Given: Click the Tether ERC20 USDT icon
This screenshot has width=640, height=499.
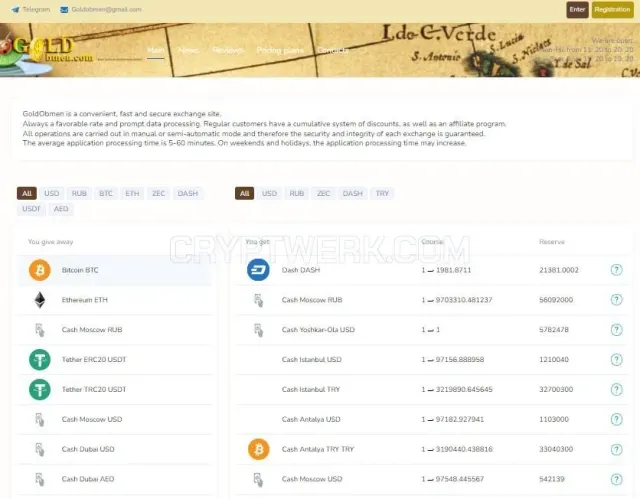Looking at the screenshot, I should [40, 359].
